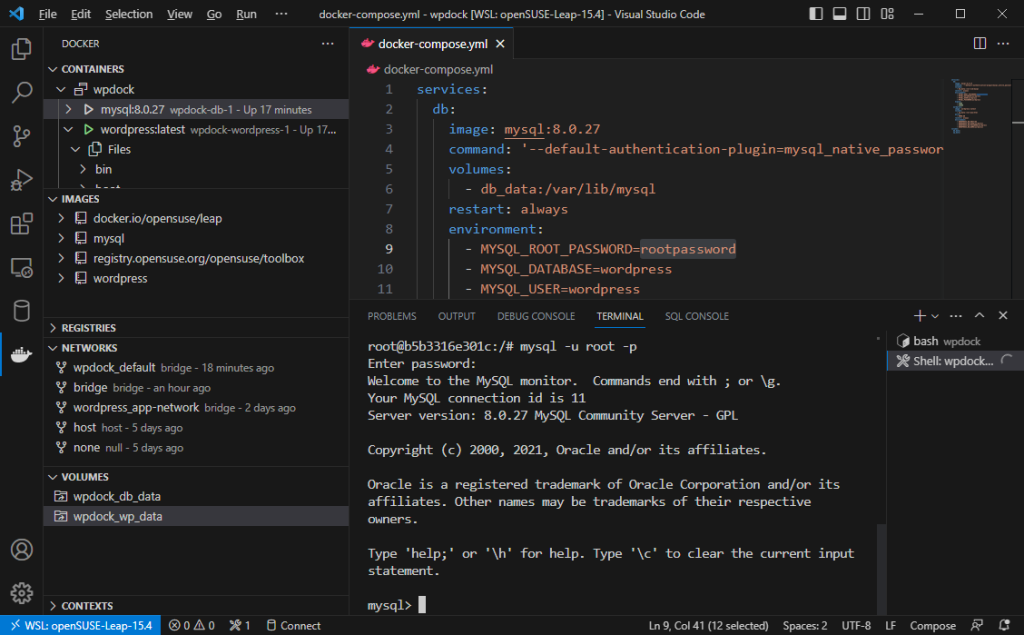1024x635 pixels.
Task: Select the wpdock_default network
Action: (196, 368)
